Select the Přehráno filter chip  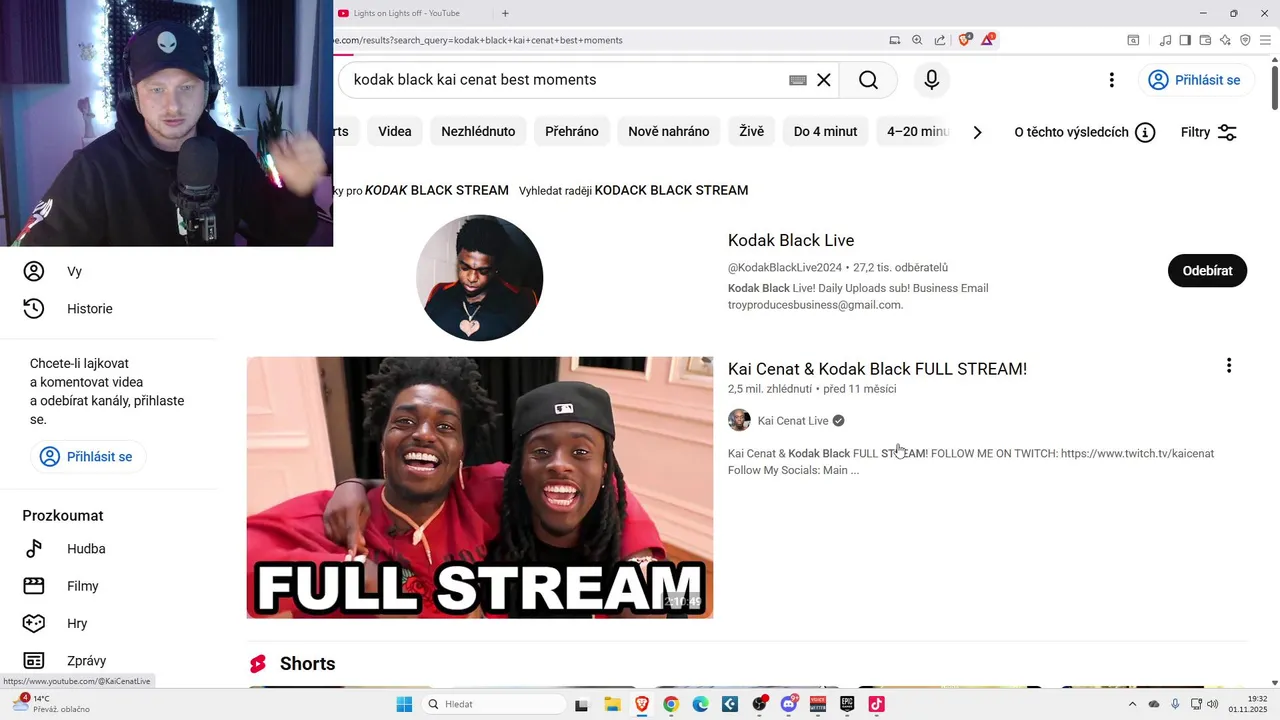pyautogui.click(x=572, y=131)
